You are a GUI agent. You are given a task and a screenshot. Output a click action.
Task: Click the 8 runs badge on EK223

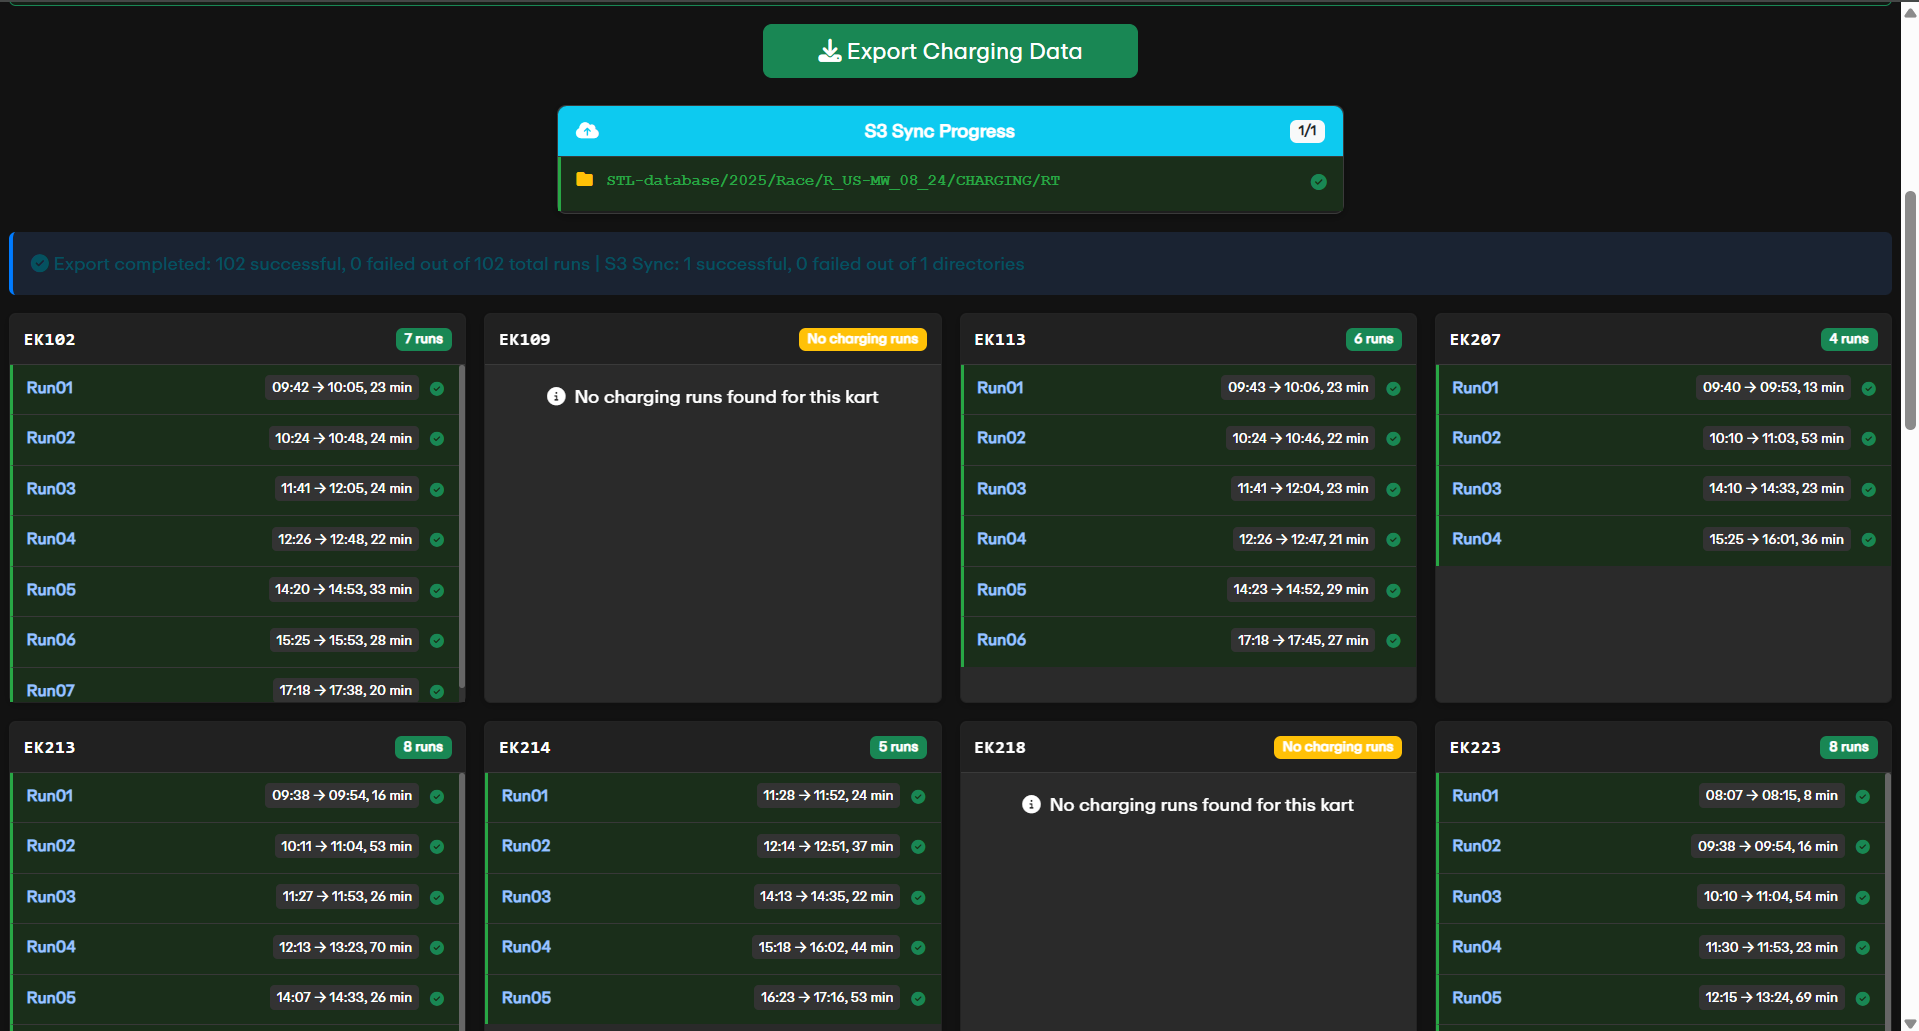coord(1849,747)
